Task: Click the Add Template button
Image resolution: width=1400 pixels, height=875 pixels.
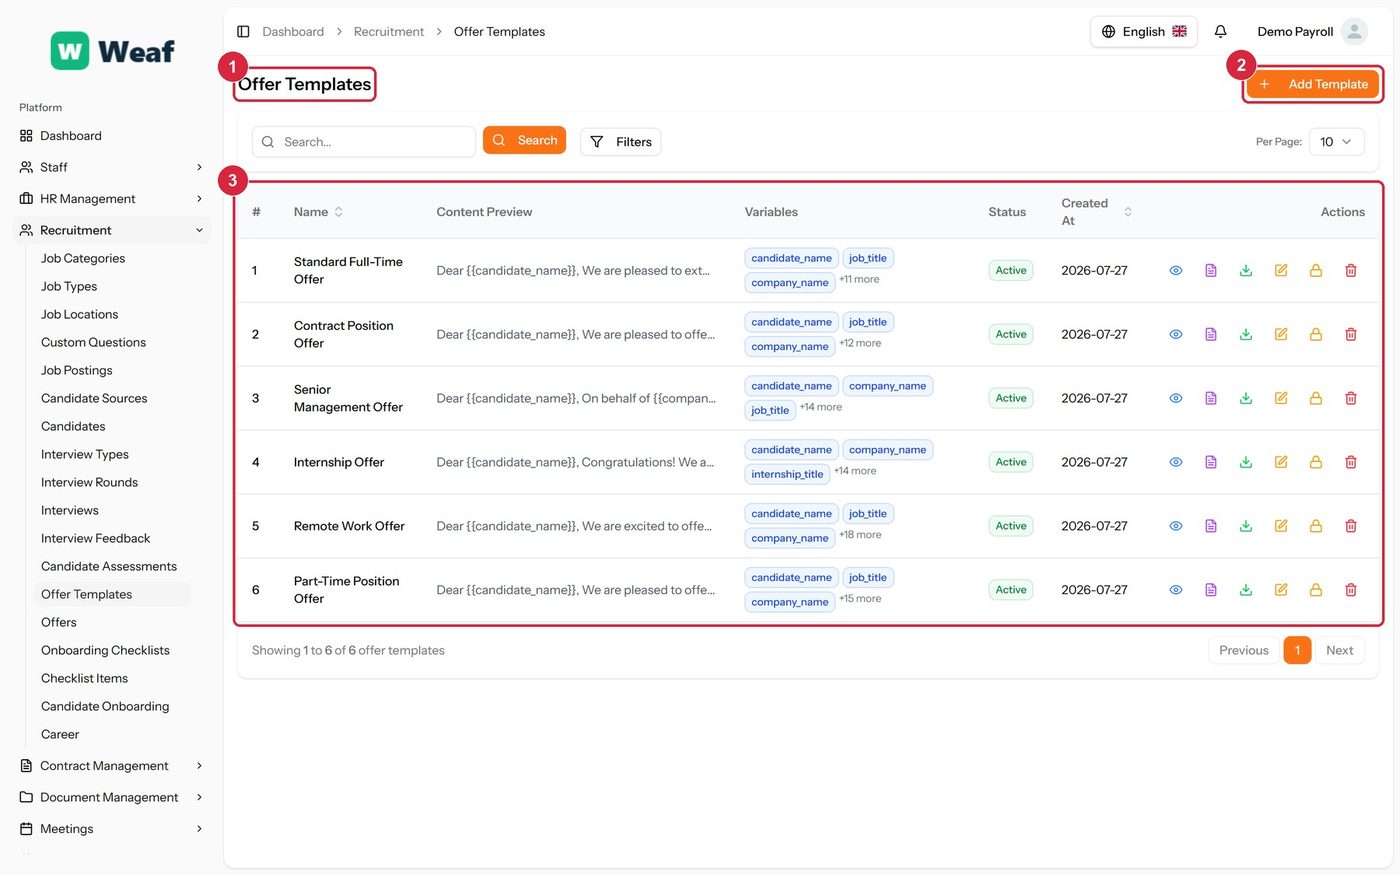Action: pos(1313,85)
